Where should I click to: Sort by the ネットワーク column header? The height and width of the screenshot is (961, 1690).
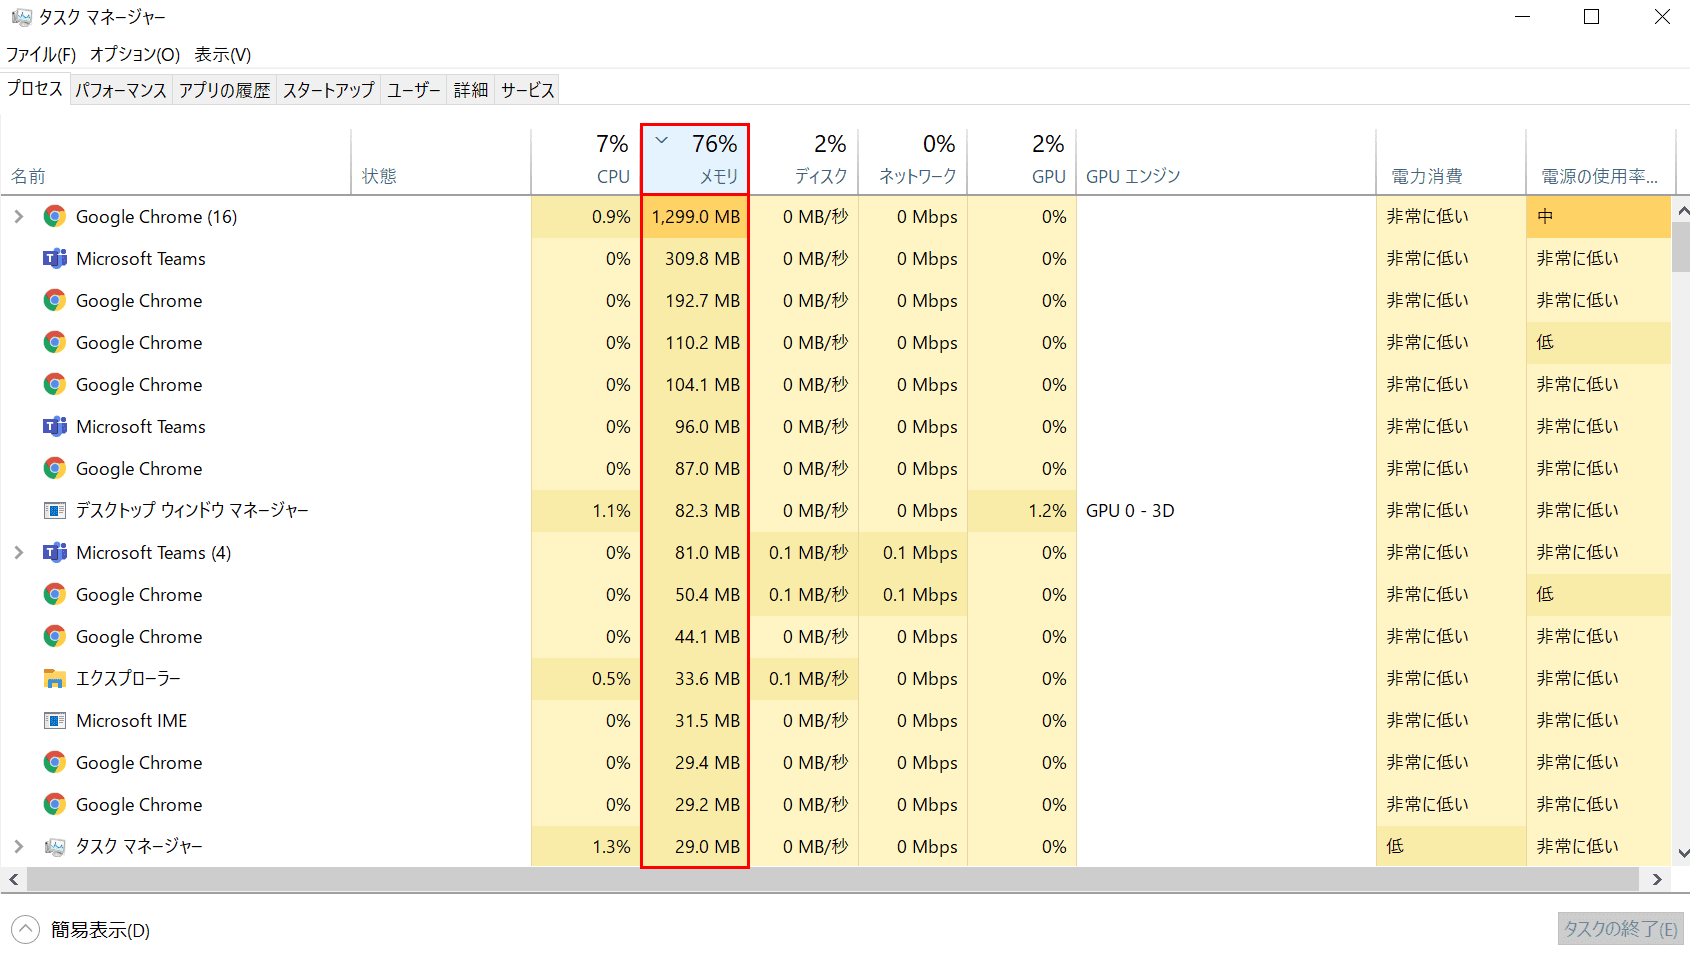913,160
